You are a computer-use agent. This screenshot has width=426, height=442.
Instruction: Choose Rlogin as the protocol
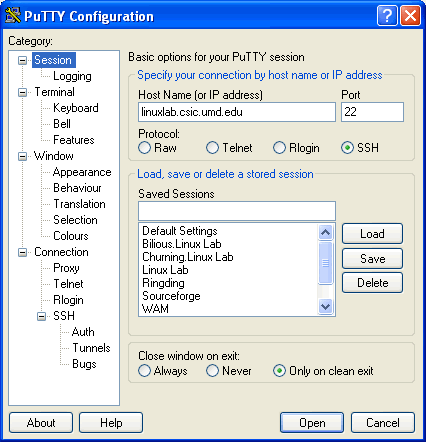point(279,148)
